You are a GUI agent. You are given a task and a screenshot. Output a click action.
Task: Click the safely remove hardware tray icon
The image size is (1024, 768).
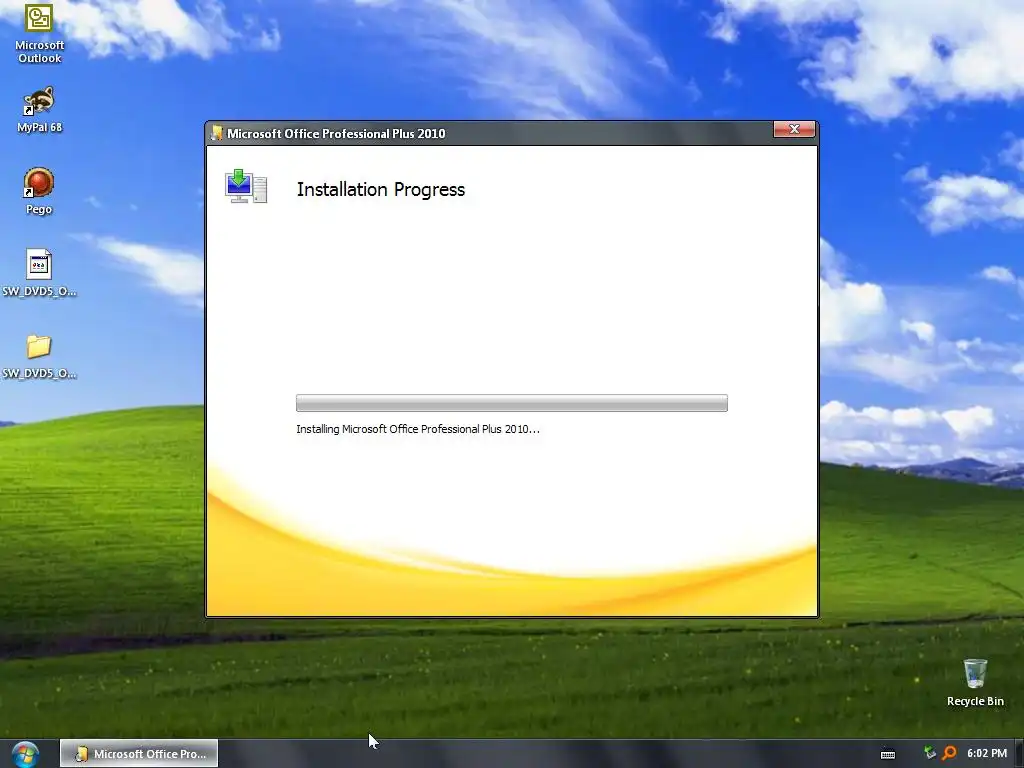point(930,753)
